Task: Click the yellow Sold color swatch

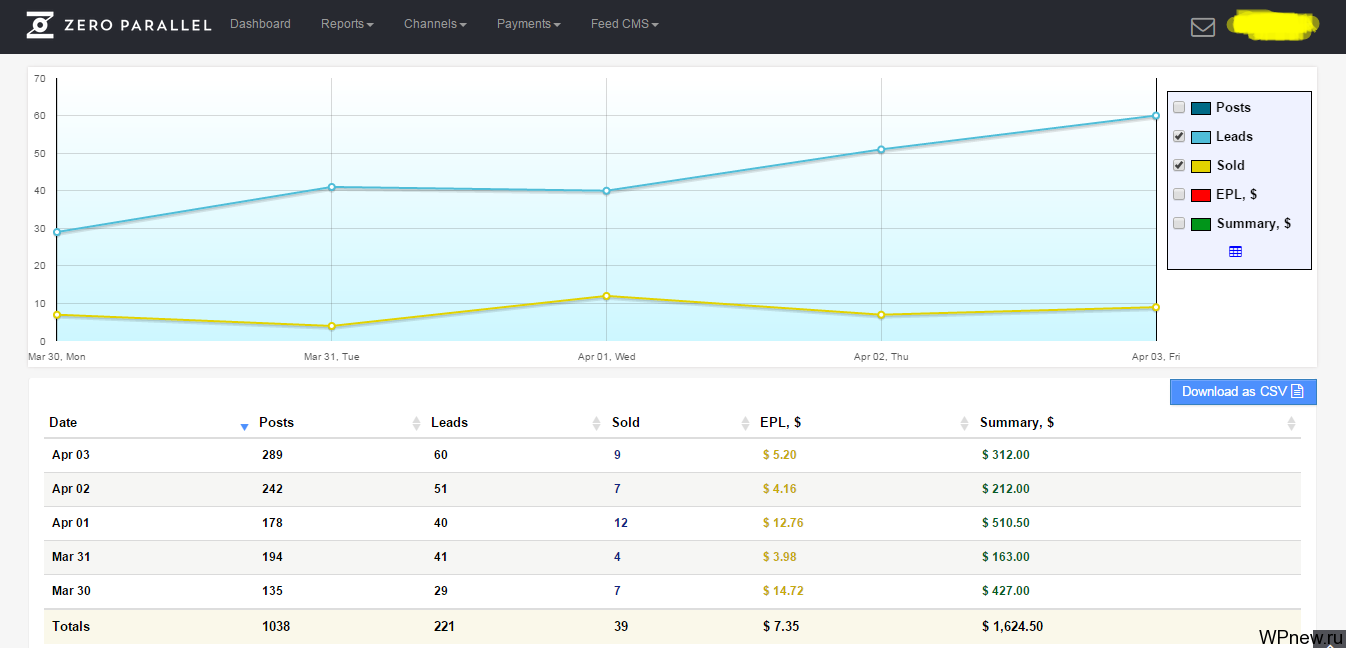Action: pyautogui.click(x=1201, y=166)
